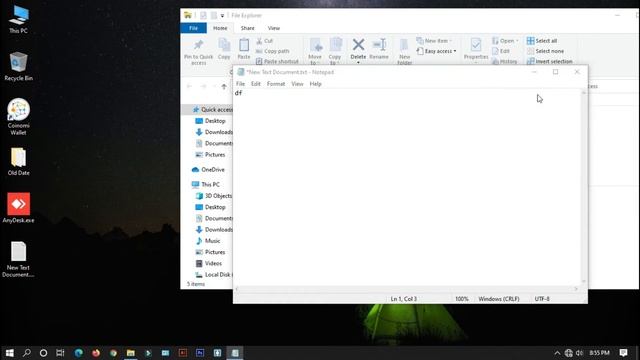Click Copy path in the File Explorer ribbon
This screenshot has width=640, height=360.
(272, 51)
